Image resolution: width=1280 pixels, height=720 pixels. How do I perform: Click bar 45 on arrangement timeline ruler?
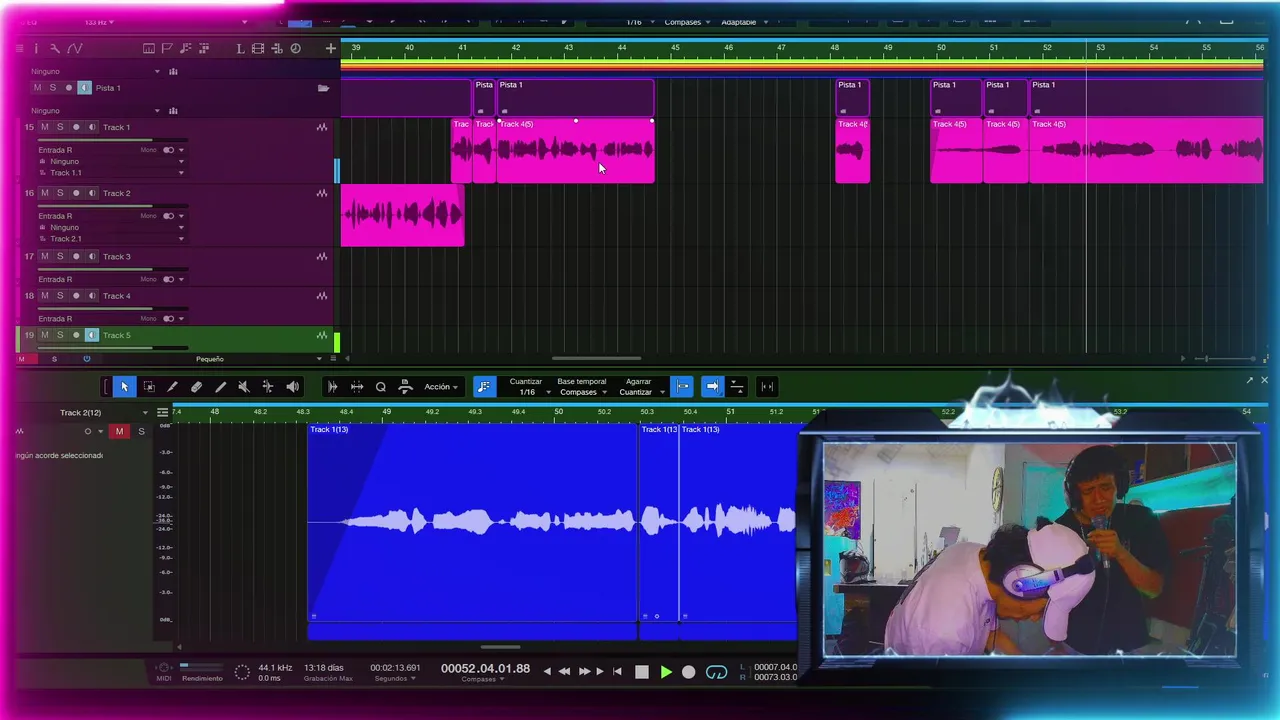click(x=675, y=48)
